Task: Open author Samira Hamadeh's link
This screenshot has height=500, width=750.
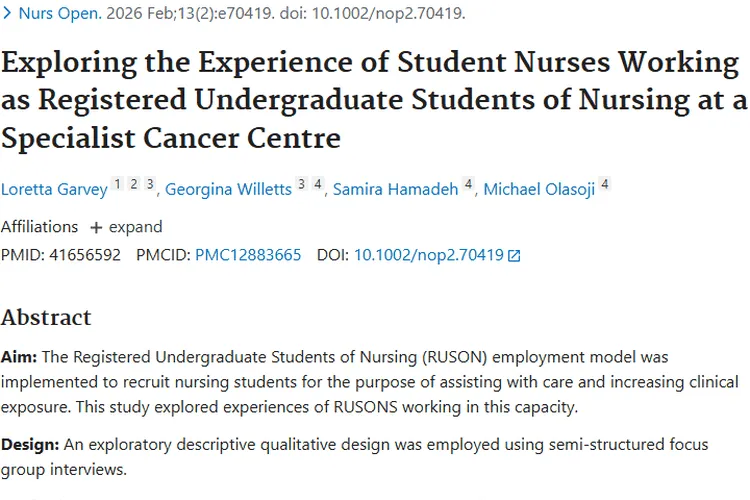Action: (396, 189)
